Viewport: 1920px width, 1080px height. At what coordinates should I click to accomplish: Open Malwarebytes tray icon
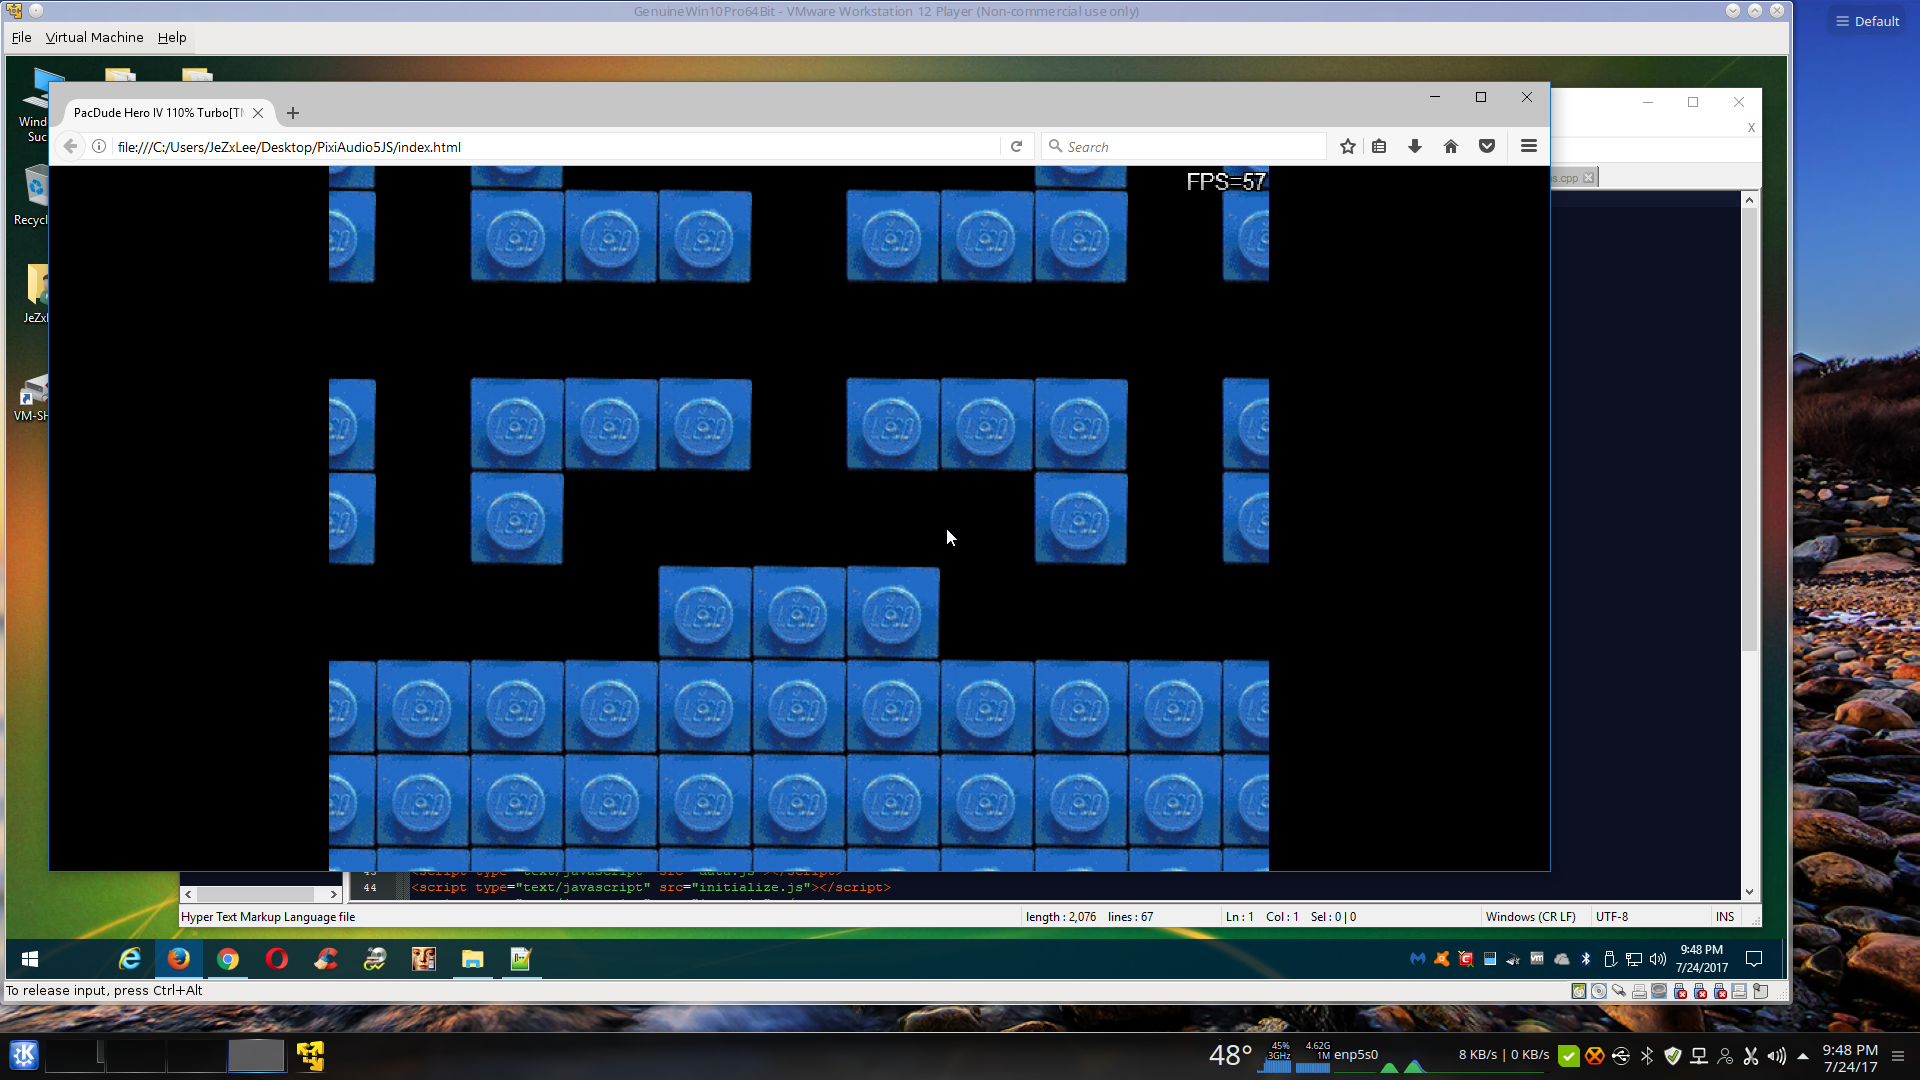tap(1418, 959)
